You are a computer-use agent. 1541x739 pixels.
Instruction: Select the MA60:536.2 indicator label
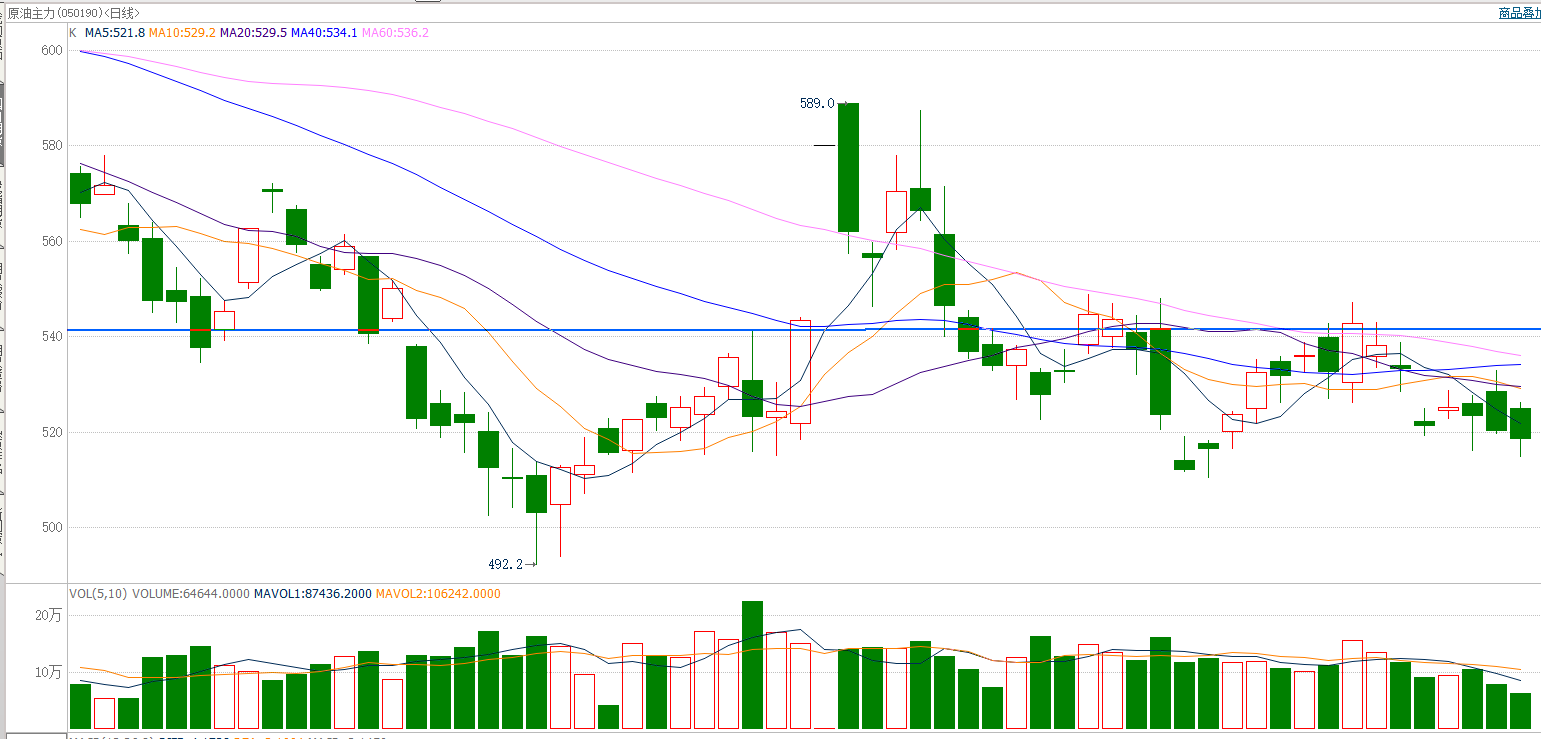[x=395, y=33]
